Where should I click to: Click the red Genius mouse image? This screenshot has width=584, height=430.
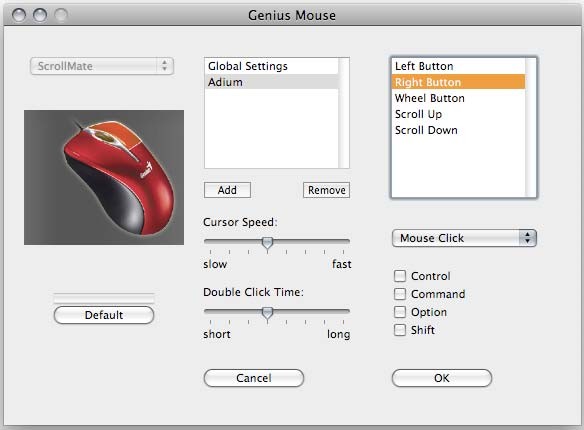104,177
